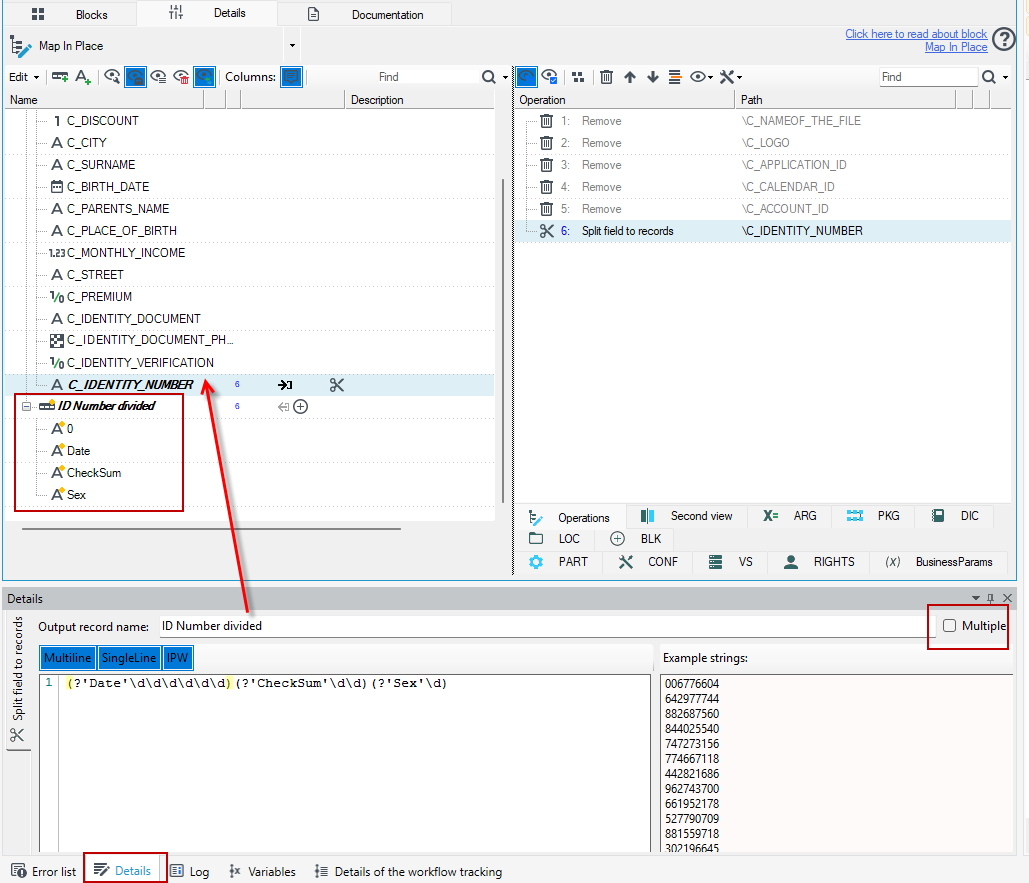The width and height of the screenshot is (1029, 883).
Task: Select the Split field to records operation row
Action: pyautogui.click(x=763, y=231)
